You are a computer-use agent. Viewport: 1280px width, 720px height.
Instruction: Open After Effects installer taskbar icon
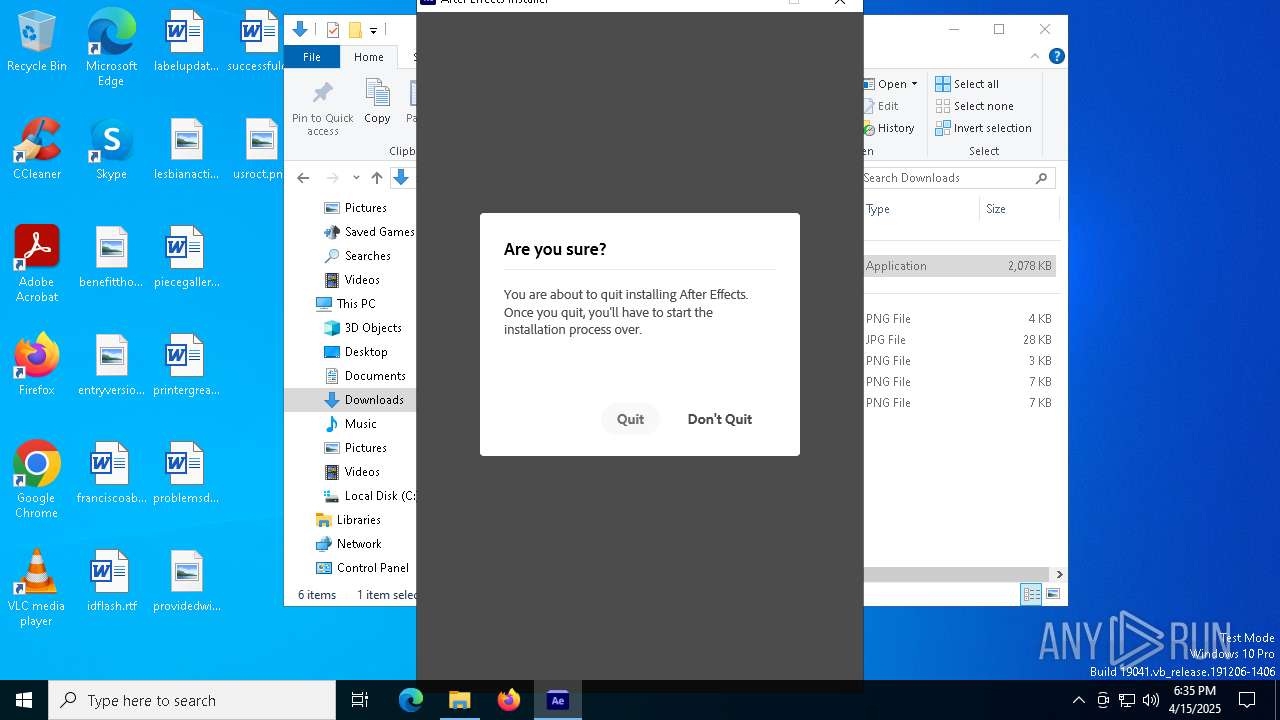pos(558,700)
